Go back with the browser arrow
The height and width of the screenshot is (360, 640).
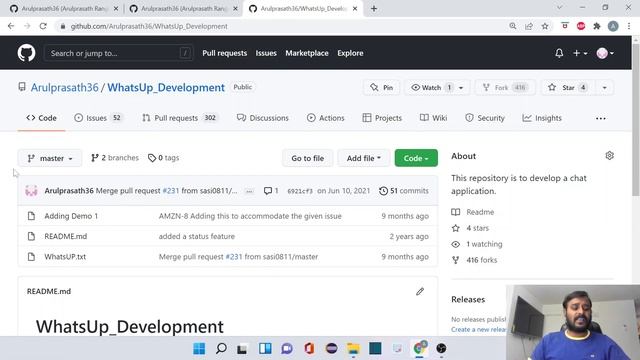(x=11, y=26)
